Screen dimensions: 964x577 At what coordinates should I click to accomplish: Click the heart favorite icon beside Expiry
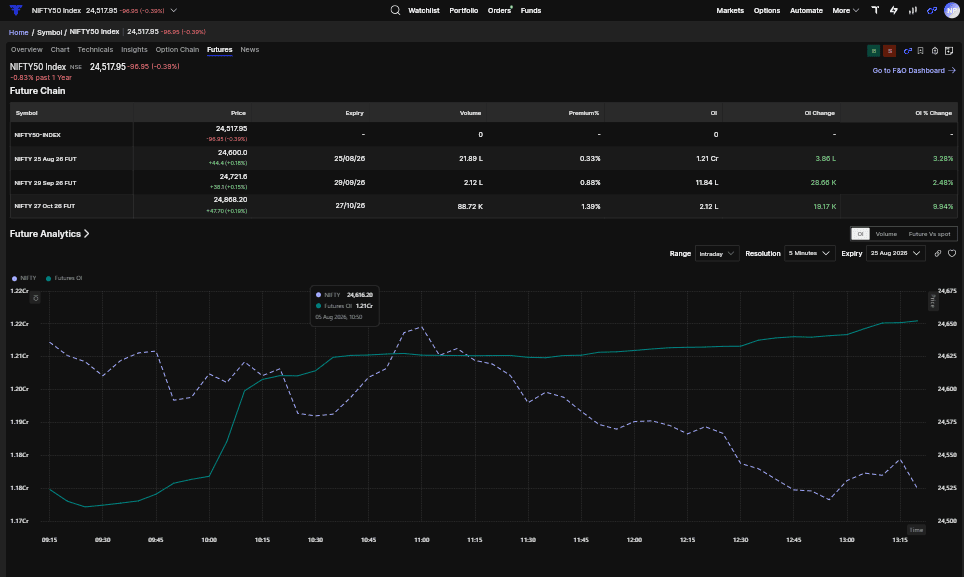point(952,253)
